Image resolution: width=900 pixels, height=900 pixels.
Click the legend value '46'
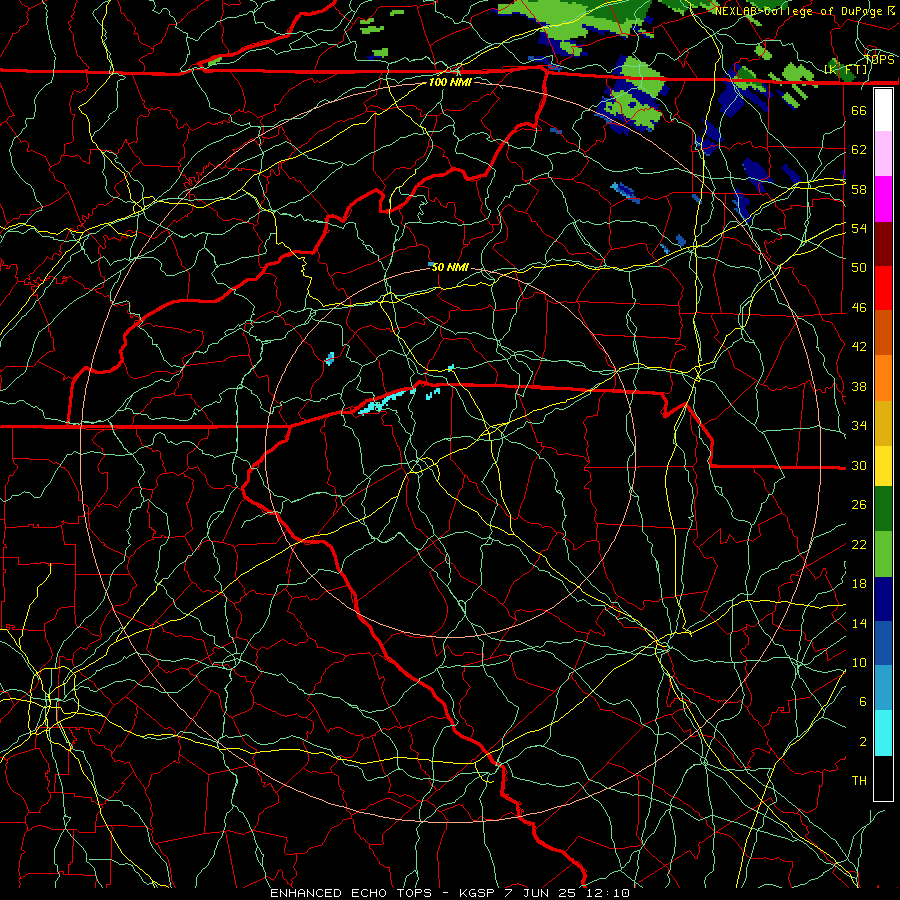pyautogui.click(x=859, y=308)
